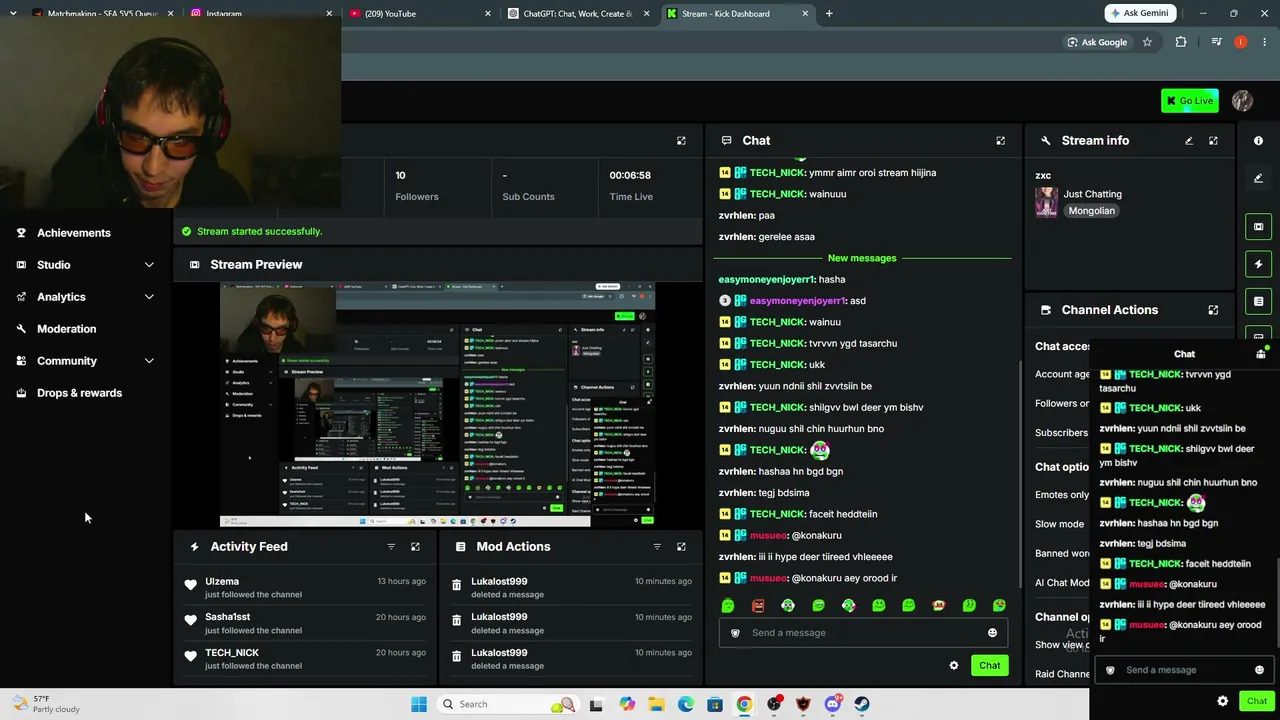Expand the session stats panel
Image resolution: width=1280 pixels, height=720 pixels.
coord(681,141)
